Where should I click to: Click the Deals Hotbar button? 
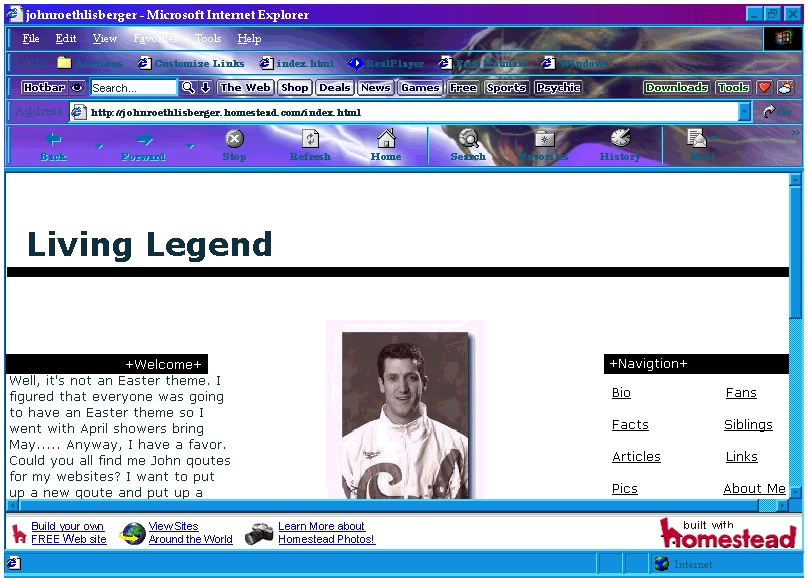[334, 88]
